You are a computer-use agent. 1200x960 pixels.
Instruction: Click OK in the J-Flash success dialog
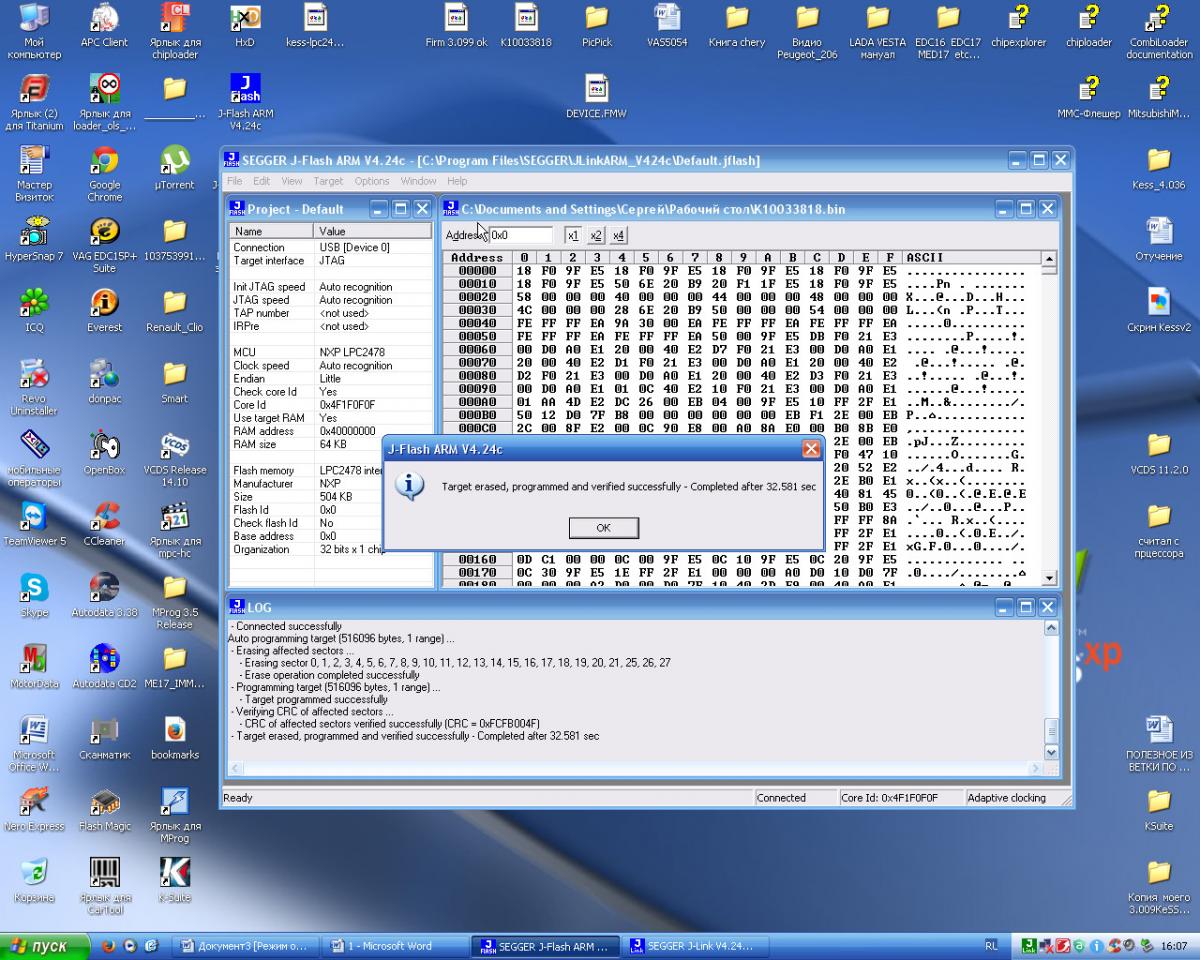[x=603, y=527]
